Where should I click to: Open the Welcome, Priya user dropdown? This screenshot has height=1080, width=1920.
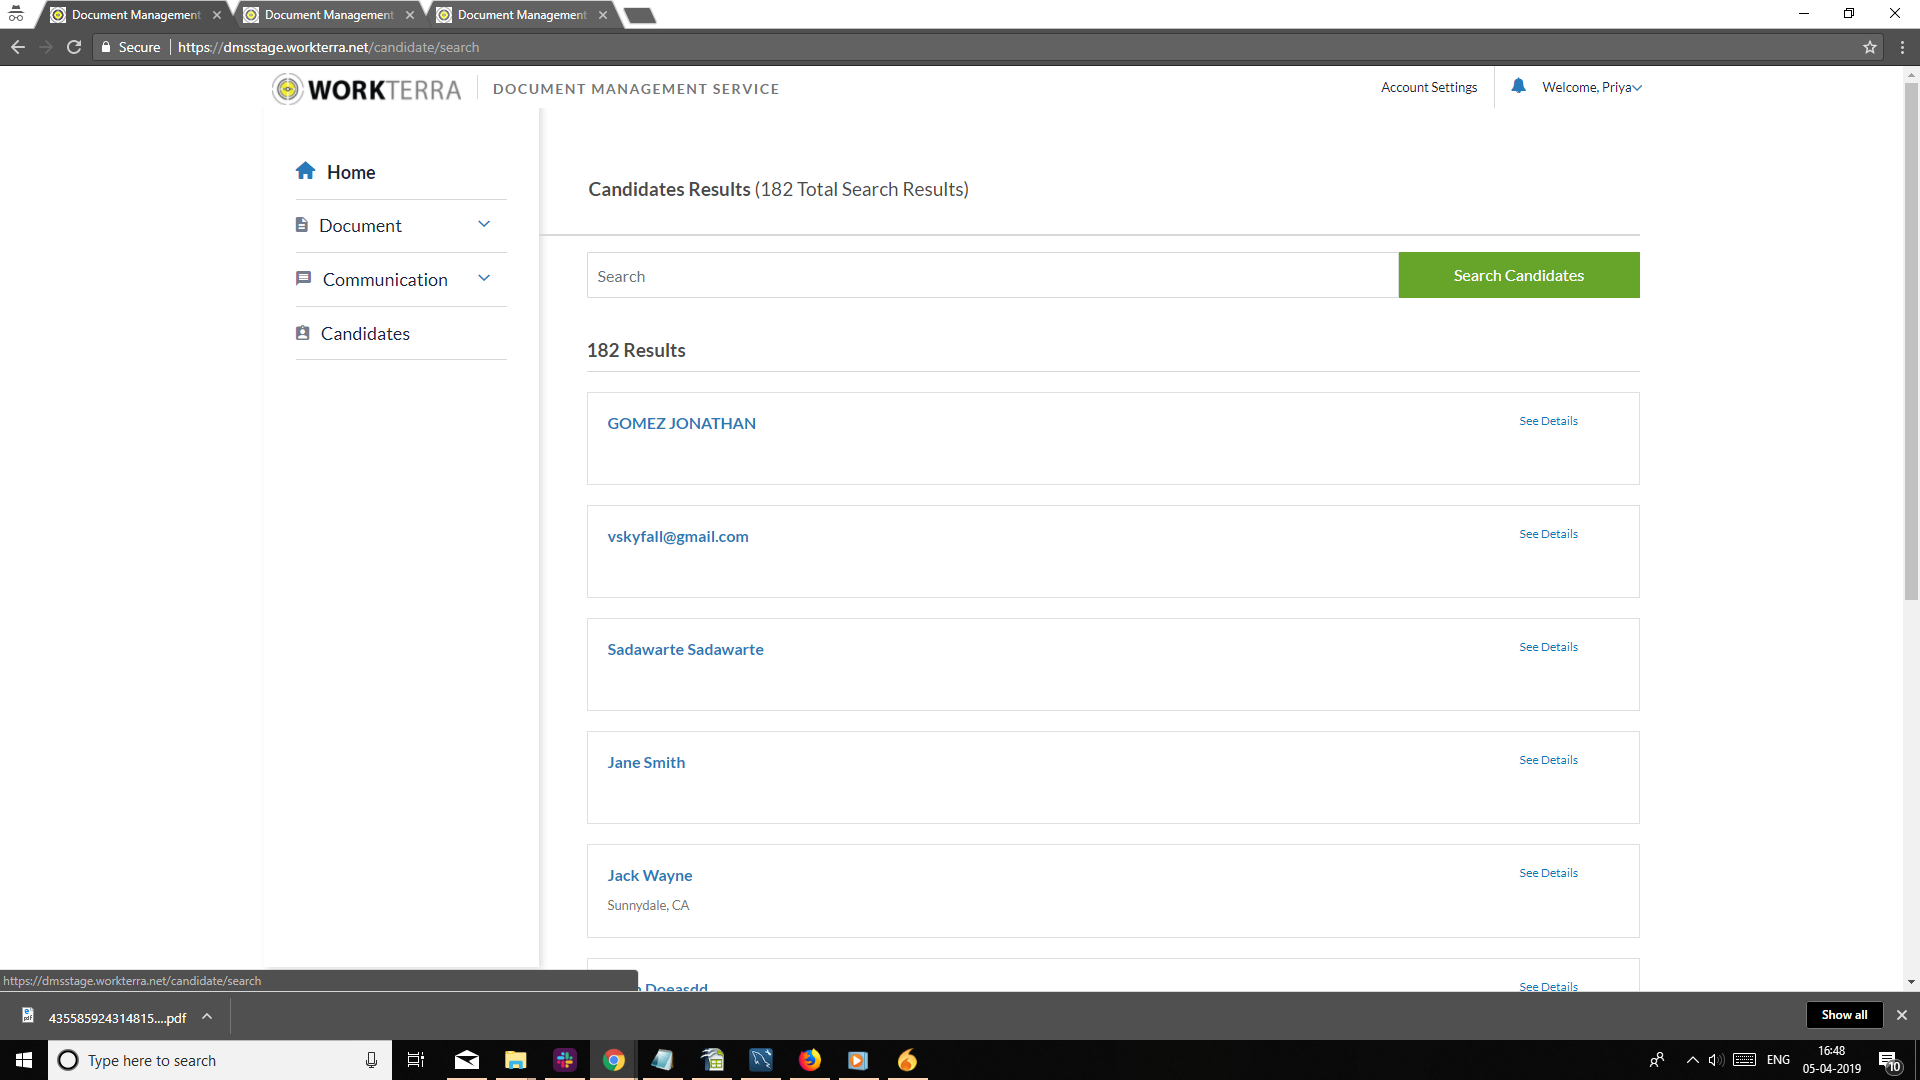coord(1591,87)
